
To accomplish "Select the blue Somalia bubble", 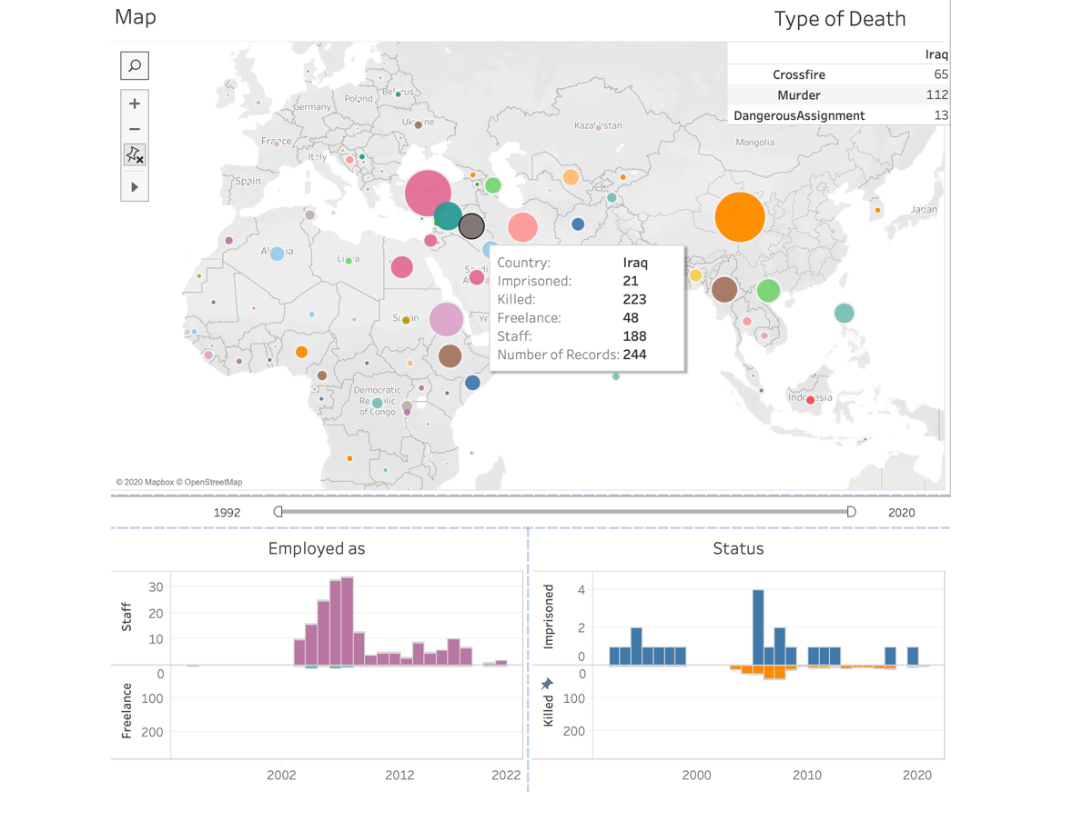I will pyautogui.click(x=472, y=382).
